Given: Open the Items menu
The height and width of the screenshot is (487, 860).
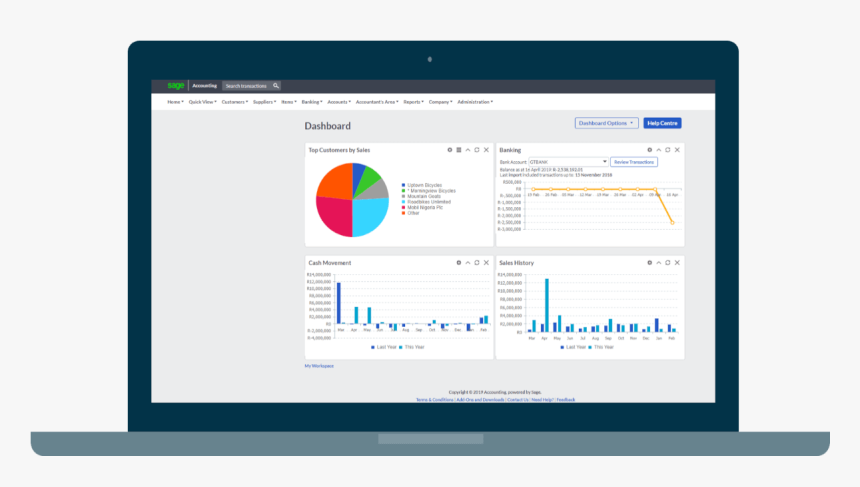Looking at the screenshot, I should [288, 102].
